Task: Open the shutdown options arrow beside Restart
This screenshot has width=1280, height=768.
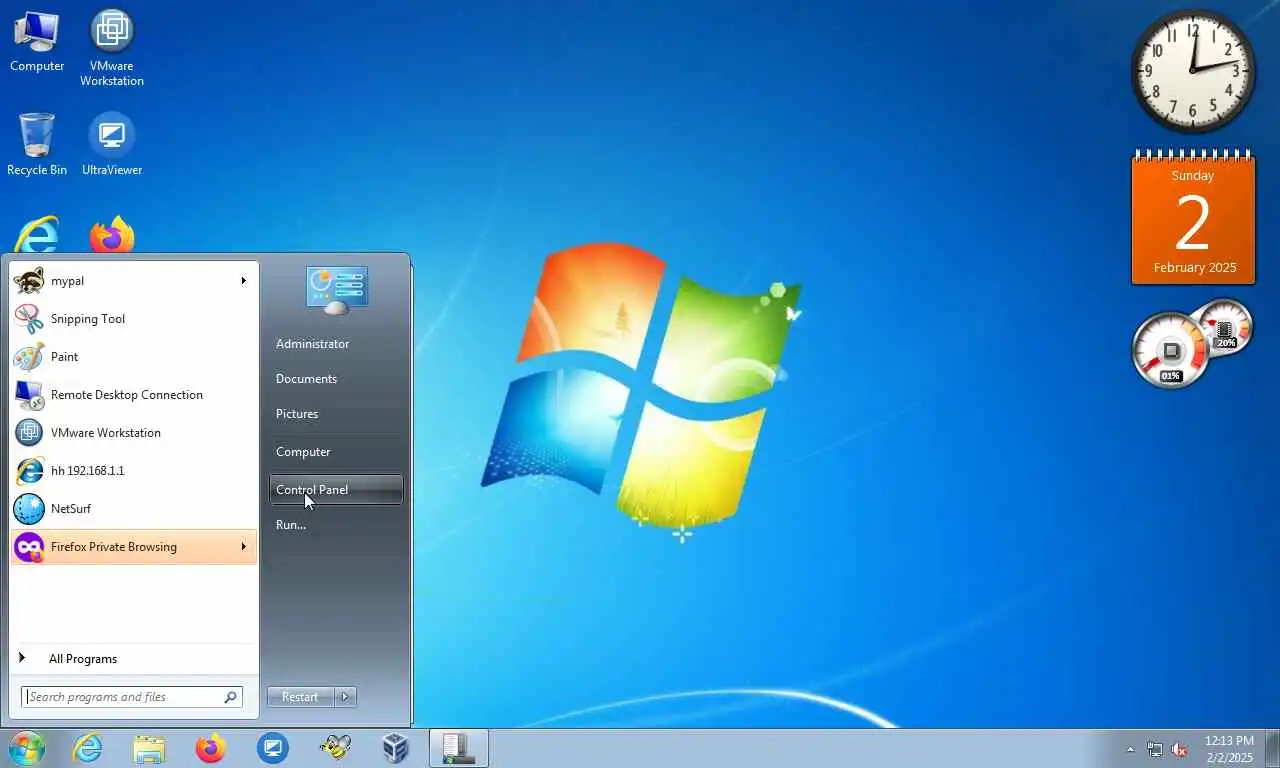Action: (x=345, y=697)
